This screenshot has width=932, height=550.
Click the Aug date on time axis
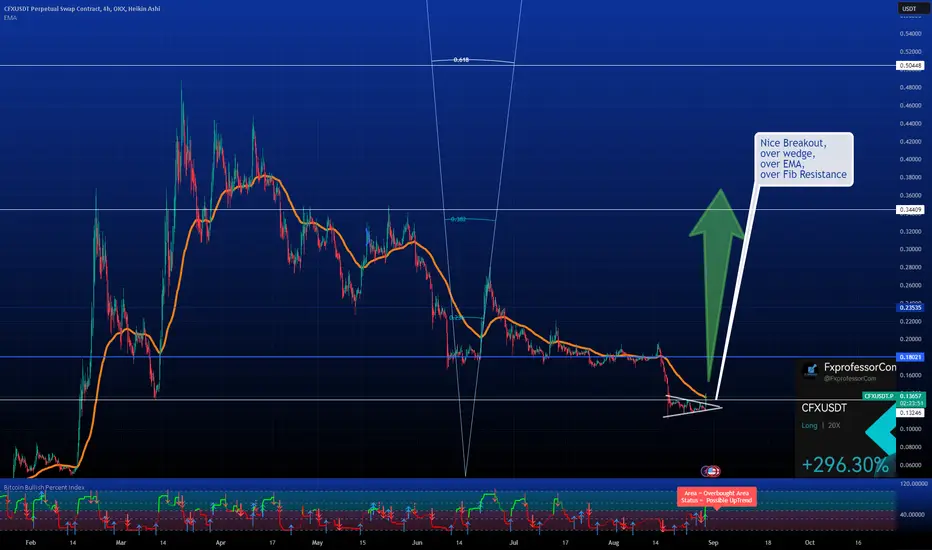point(613,542)
